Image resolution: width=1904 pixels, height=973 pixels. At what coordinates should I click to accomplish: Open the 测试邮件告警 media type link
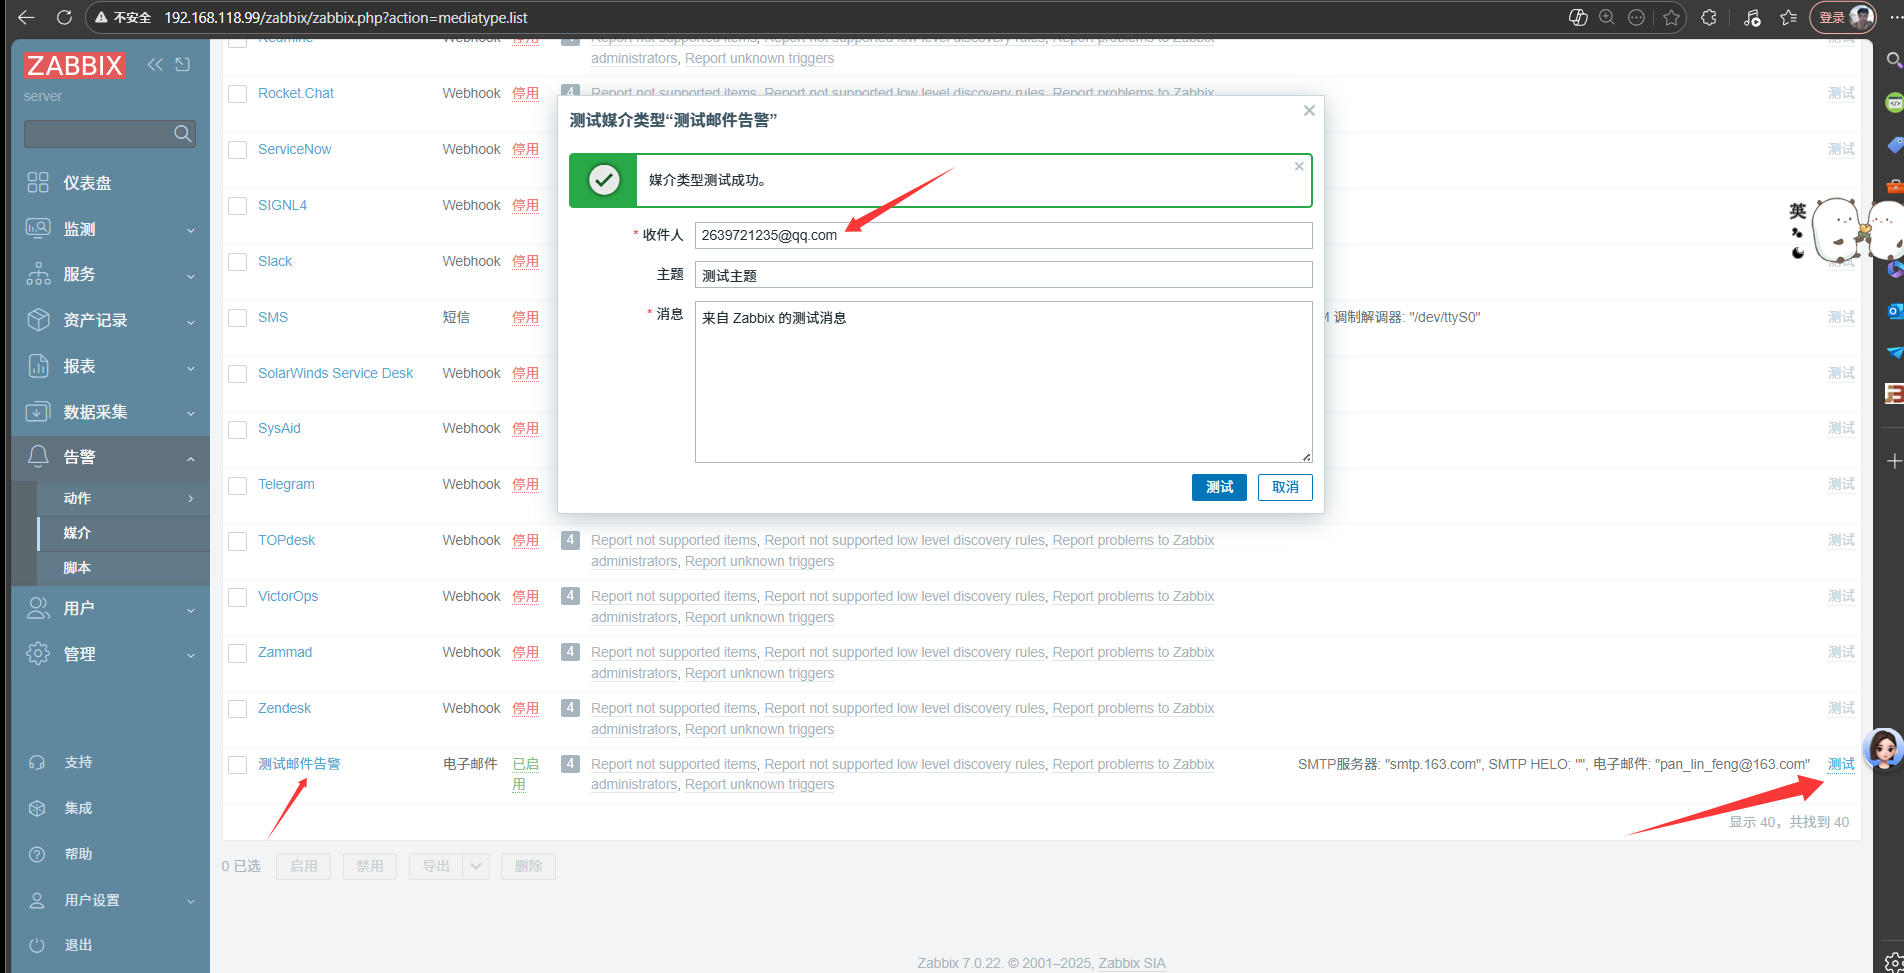click(299, 764)
